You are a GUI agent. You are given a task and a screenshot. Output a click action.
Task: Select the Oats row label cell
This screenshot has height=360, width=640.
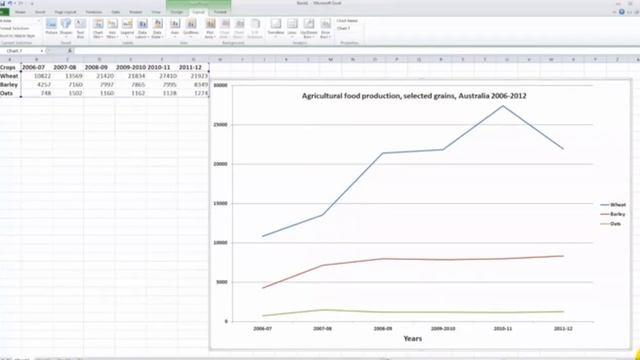point(9,93)
